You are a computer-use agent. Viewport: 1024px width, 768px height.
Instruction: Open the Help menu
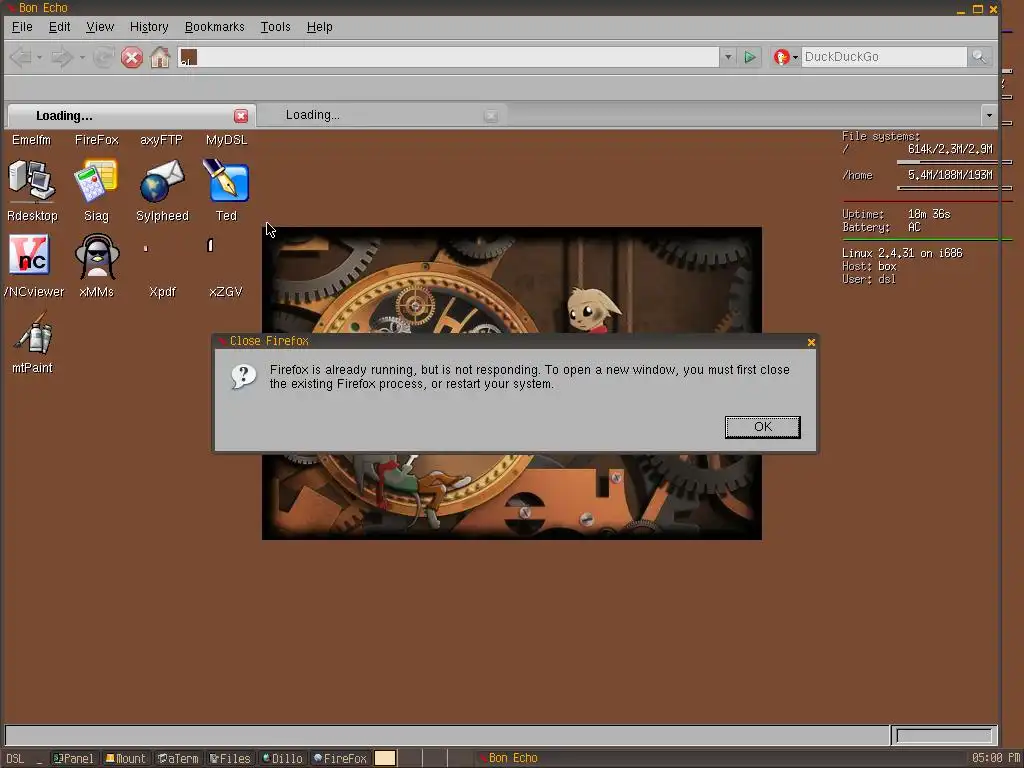[x=319, y=27]
